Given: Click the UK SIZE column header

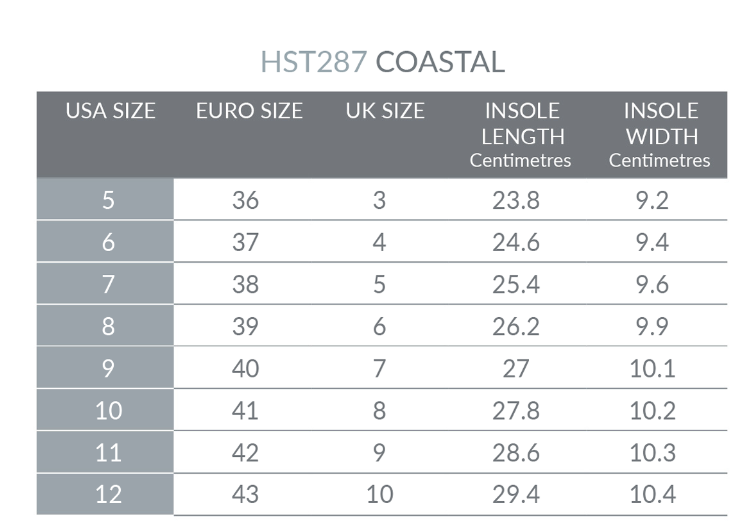Looking at the screenshot, I should tap(385, 111).
